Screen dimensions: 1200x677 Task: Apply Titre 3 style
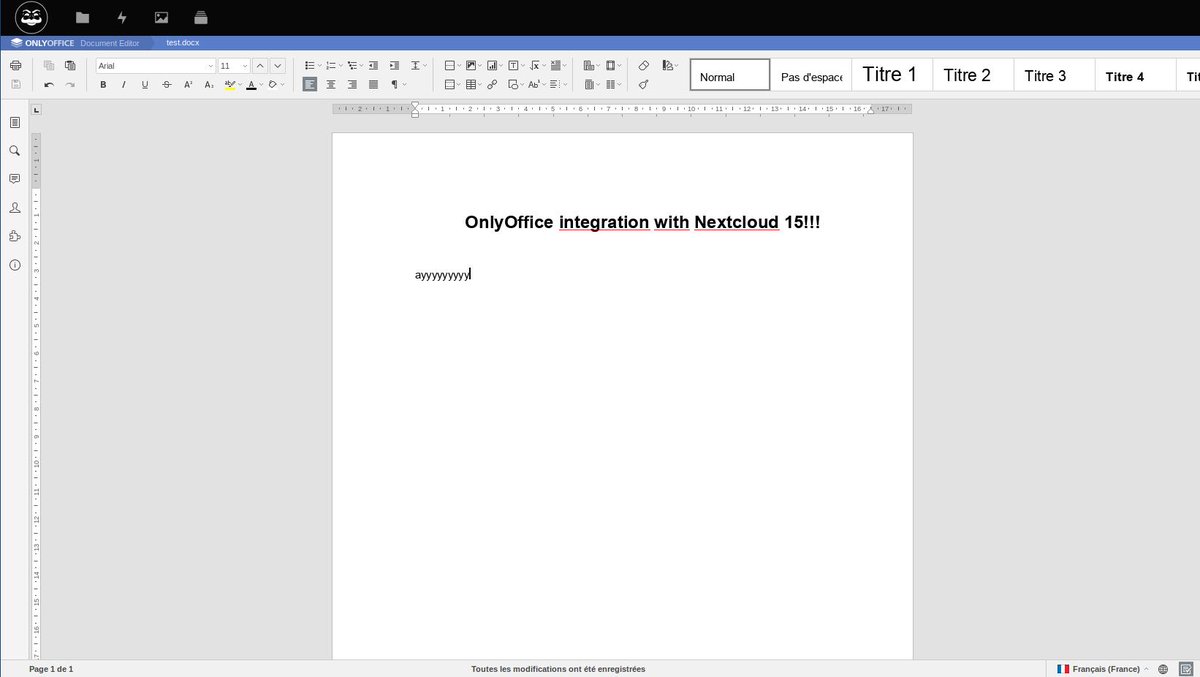click(x=1054, y=75)
